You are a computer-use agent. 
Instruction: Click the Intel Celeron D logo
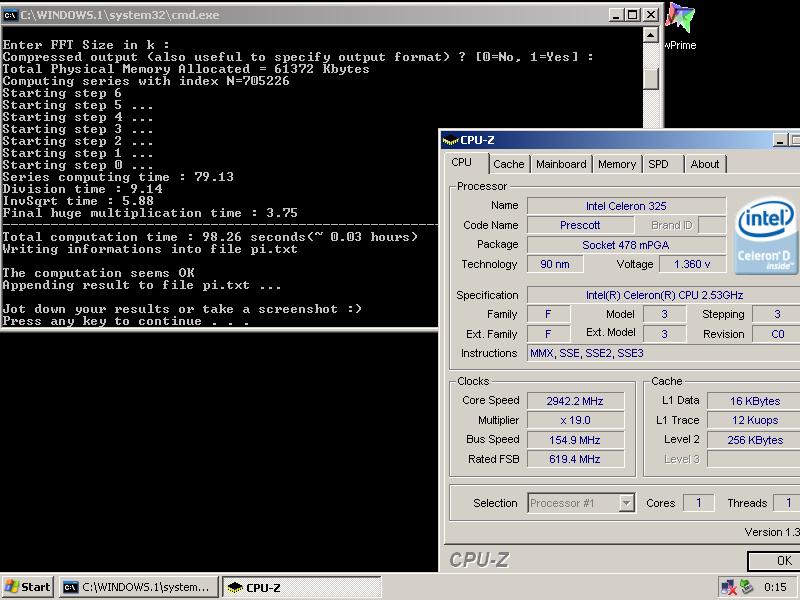765,236
